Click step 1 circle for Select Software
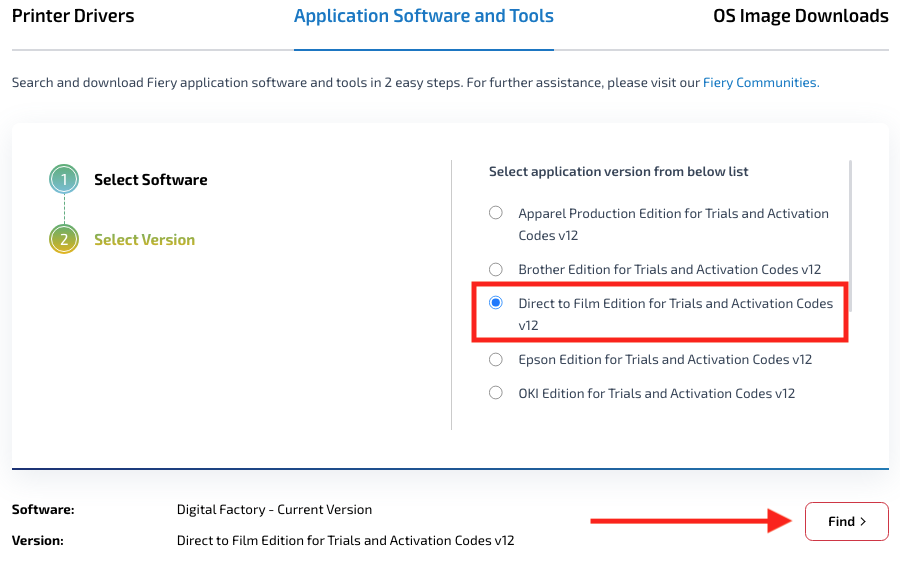Screen dimensions: 900x562 [64, 179]
